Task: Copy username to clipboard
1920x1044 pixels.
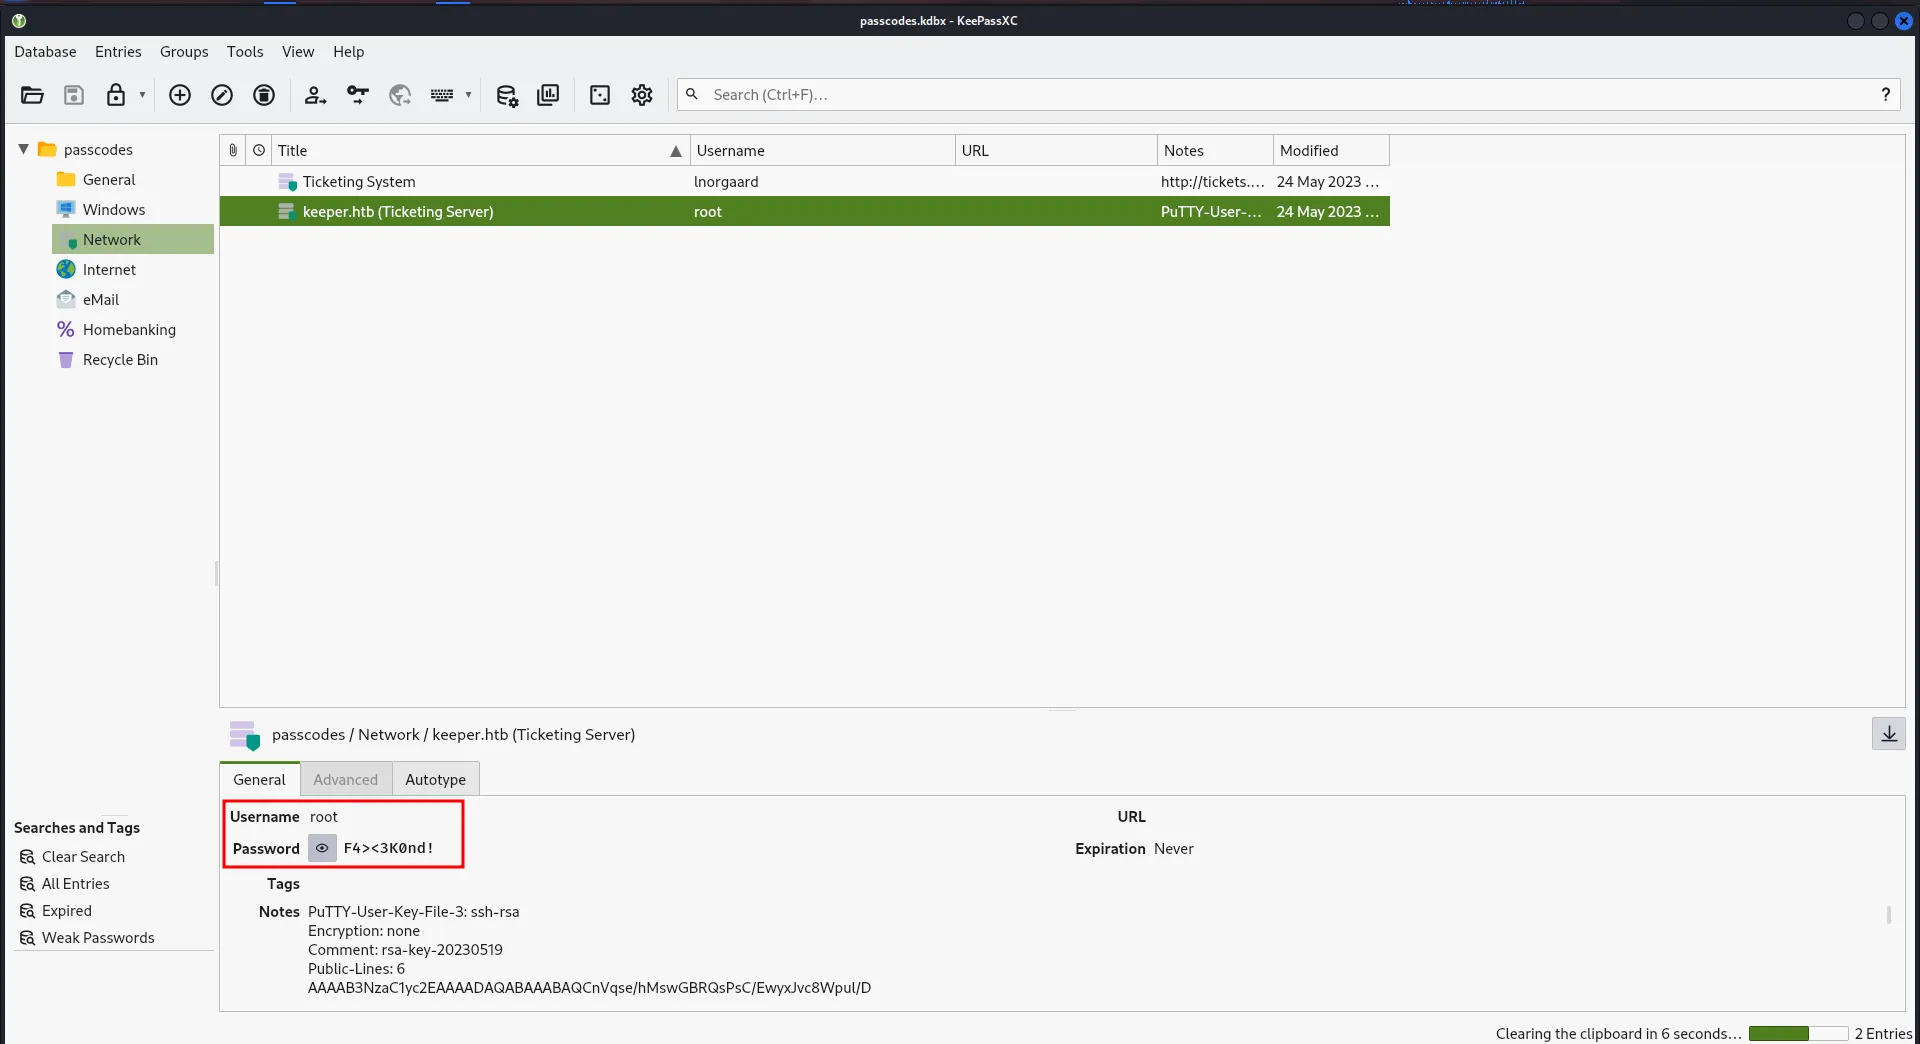Action: (315, 95)
